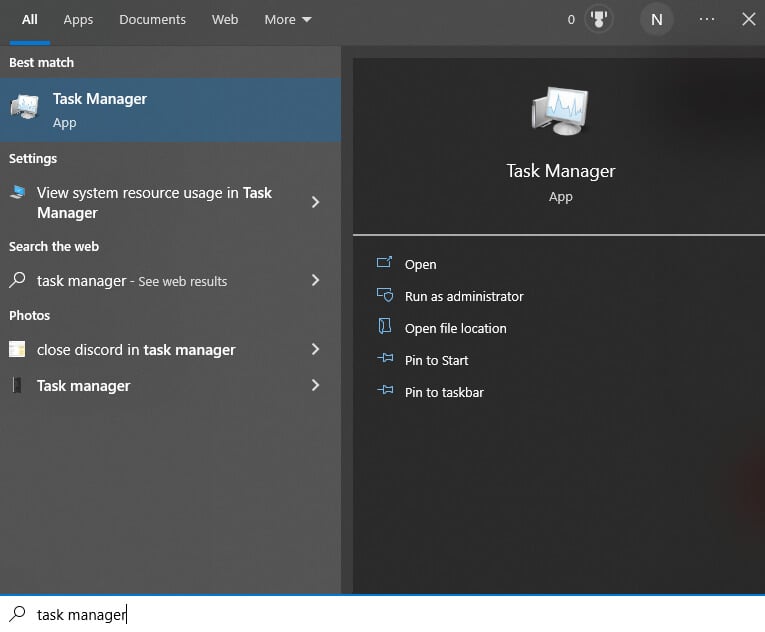Expand the close discord in task manager arrow
The image size is (765, 632).
[315, 350]
